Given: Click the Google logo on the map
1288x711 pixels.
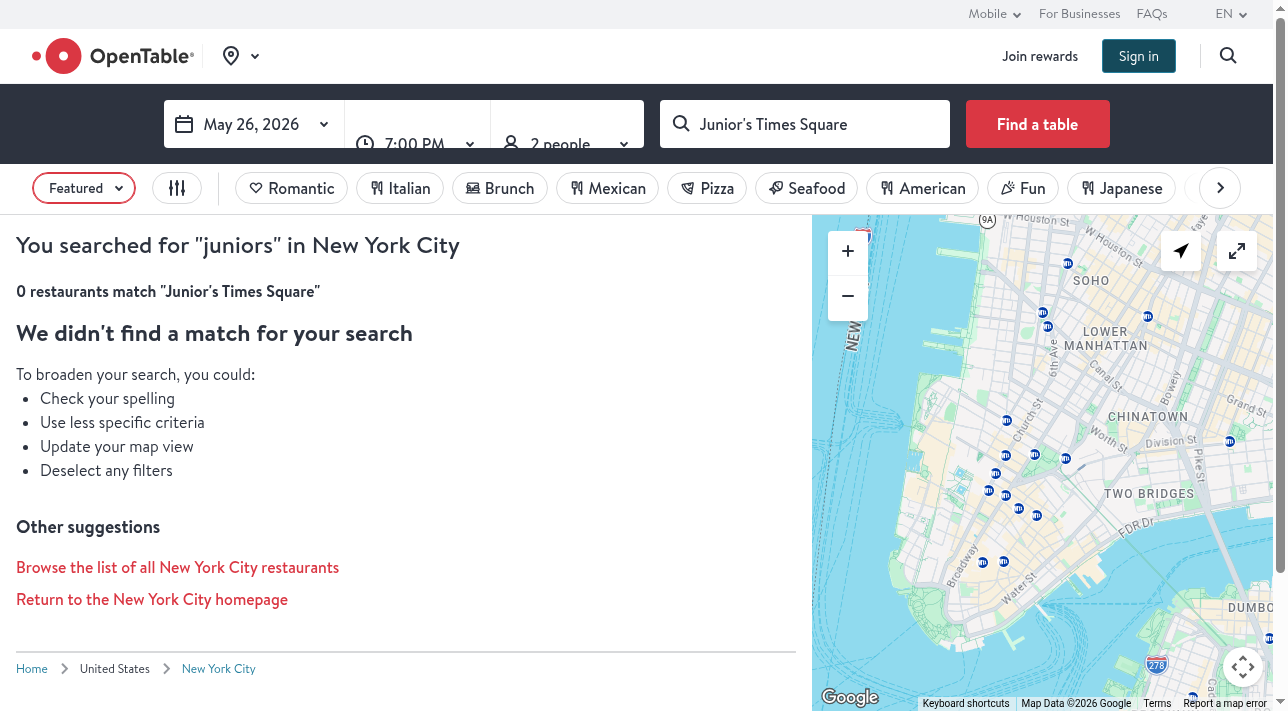Looking at the screenshot, I should tap(850, 697).
